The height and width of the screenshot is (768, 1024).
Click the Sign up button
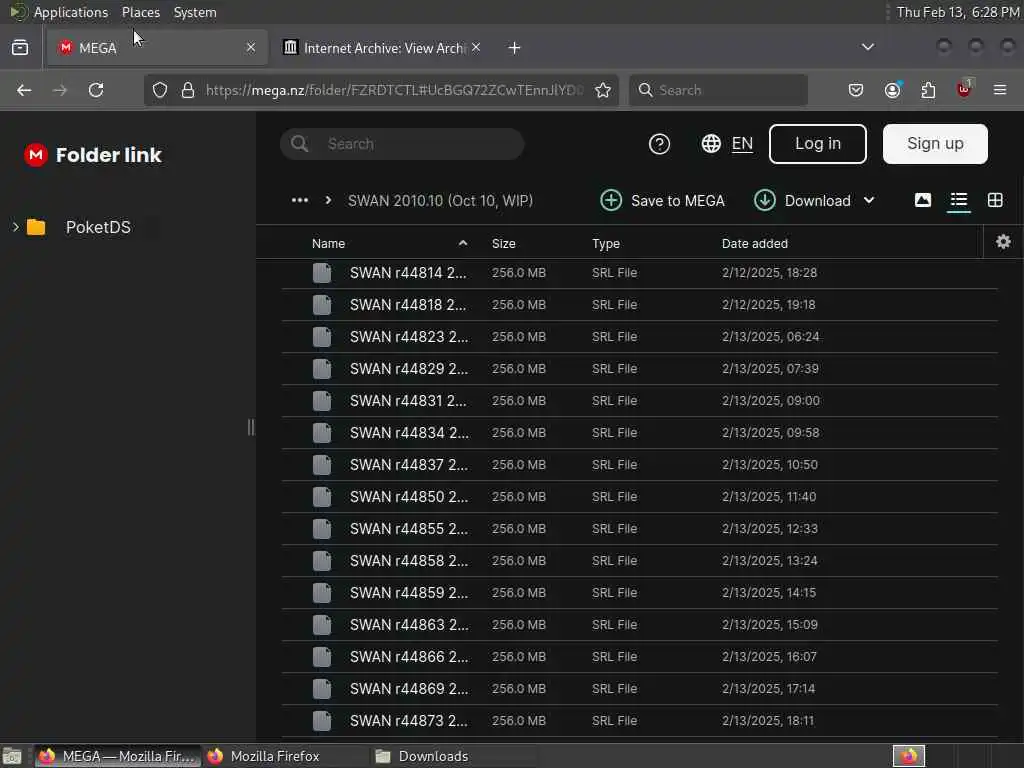935,144
